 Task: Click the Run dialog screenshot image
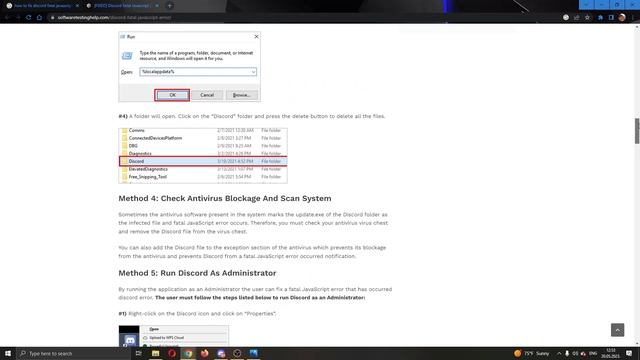pyautogui.click(x=189, y=67)
